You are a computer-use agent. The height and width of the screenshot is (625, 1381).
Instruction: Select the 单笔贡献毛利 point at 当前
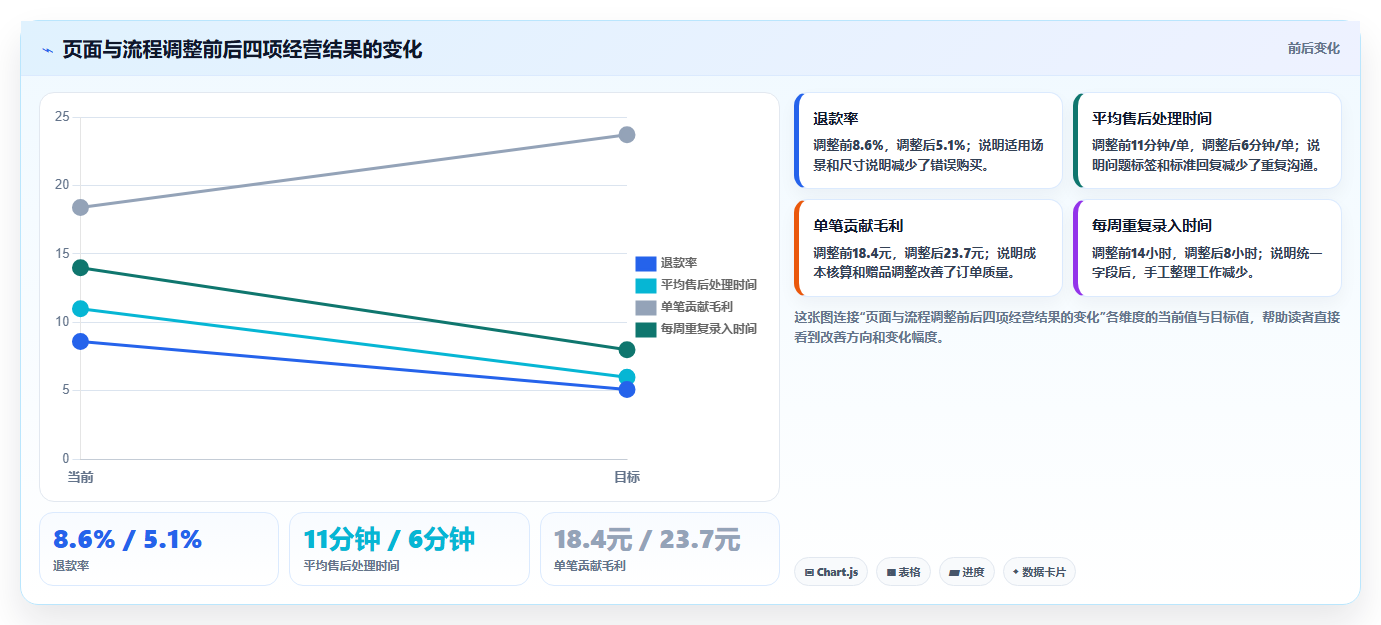(x=80, y=207)
